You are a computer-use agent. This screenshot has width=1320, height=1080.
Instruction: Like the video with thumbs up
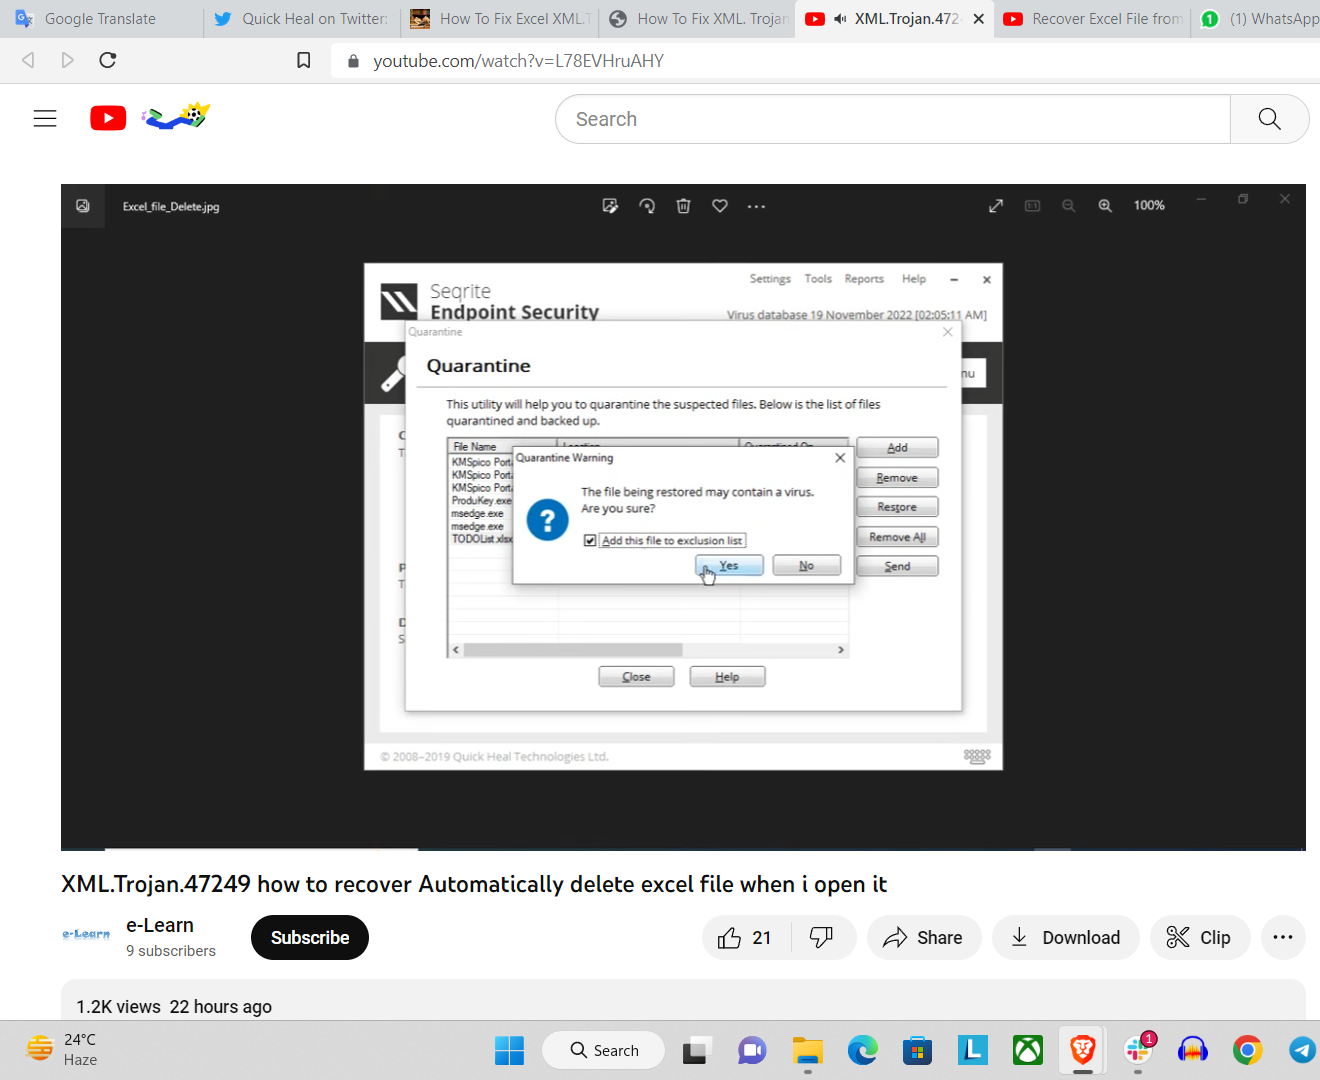pyautogui.click(x=745, y=937)
